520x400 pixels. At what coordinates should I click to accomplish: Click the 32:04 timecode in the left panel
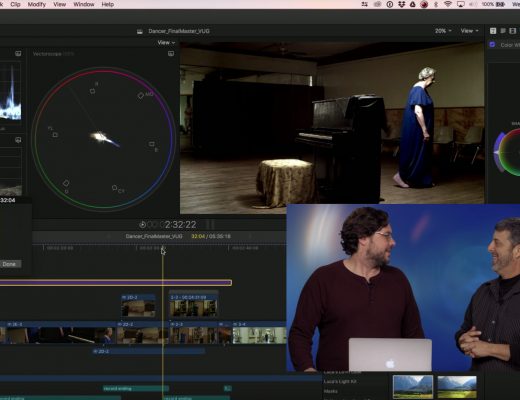(x=7, y=200)
